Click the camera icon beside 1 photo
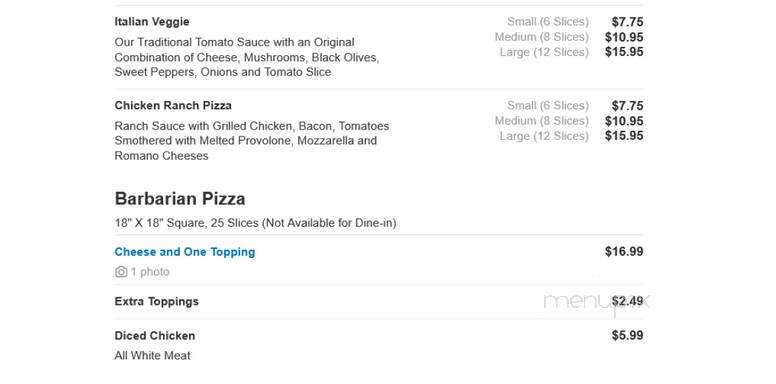This screenshot has width=776, height=384. (121, 272)
